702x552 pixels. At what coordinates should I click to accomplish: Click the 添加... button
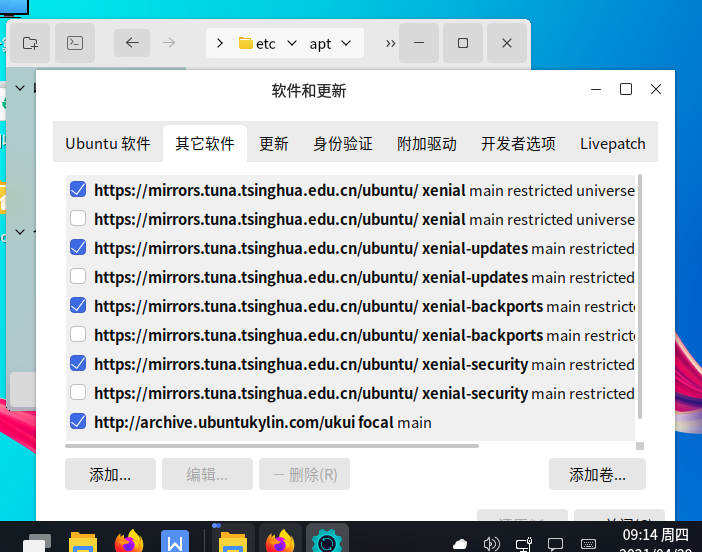coord(110,474)
